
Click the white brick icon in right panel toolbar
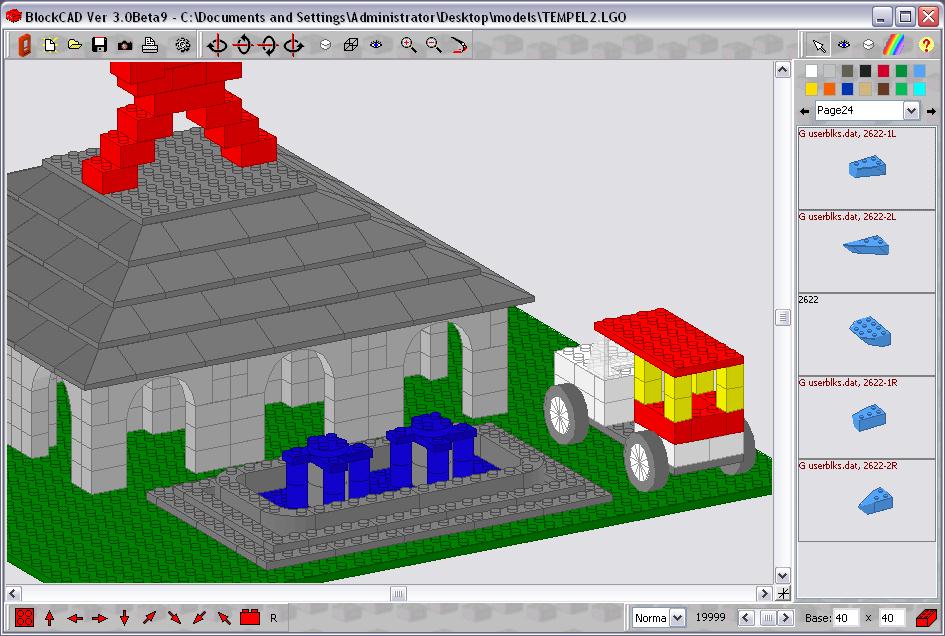(x=868, y=45)
